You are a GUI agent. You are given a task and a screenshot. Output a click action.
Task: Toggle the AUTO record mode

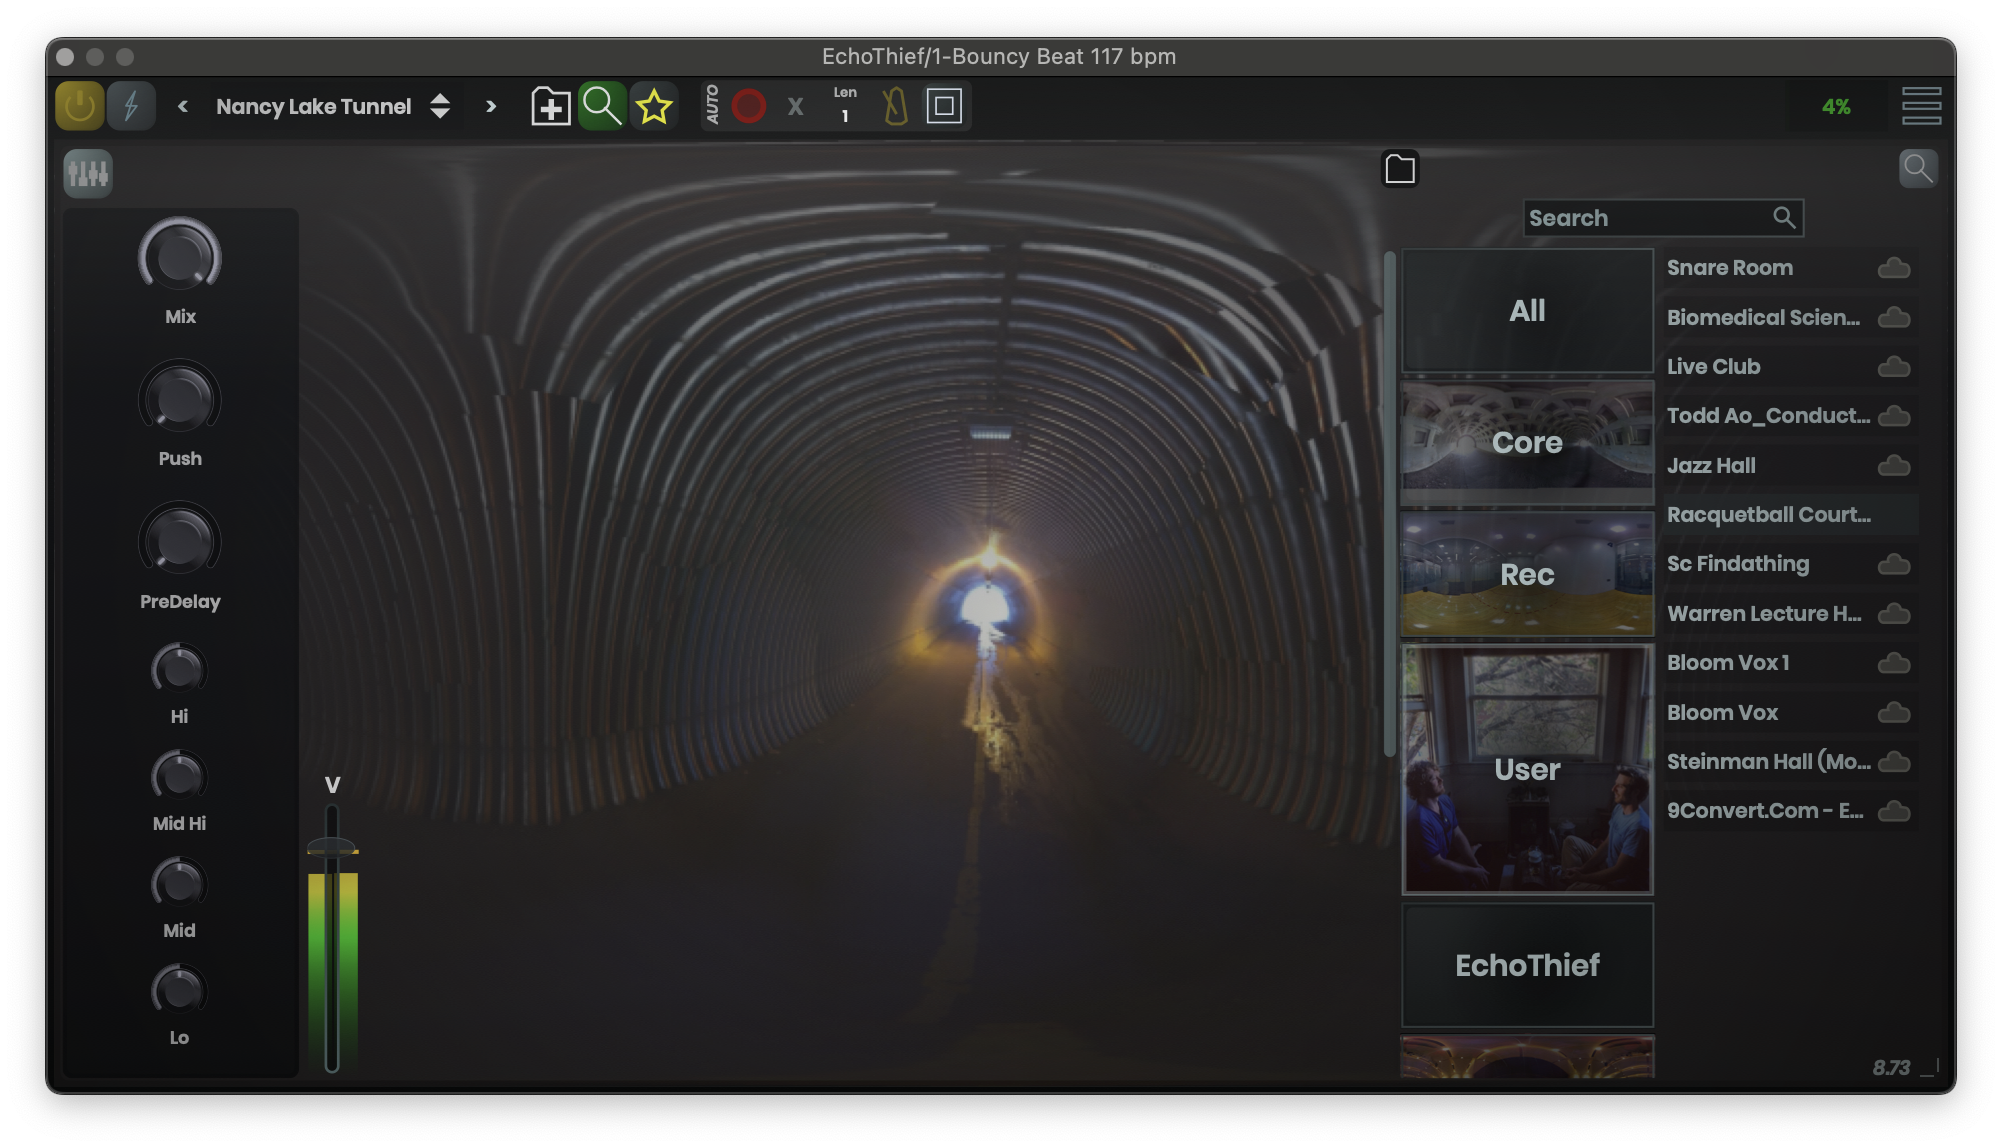point(712,105)
